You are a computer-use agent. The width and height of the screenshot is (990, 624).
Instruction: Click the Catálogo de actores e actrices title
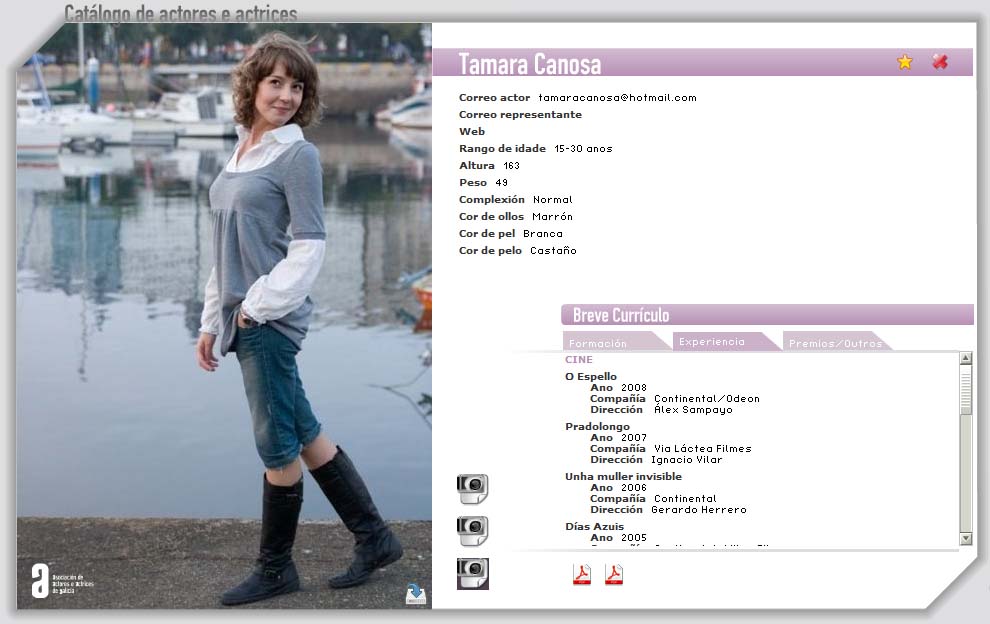pyautogui.click(x=181, y=13)
